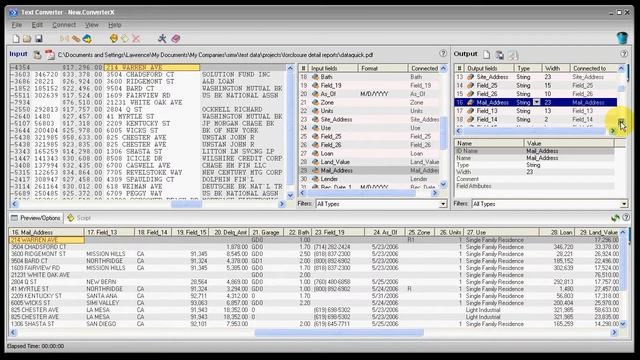Open the Connect menu
The image size is (640, 360).
click(x=64, y=25)
